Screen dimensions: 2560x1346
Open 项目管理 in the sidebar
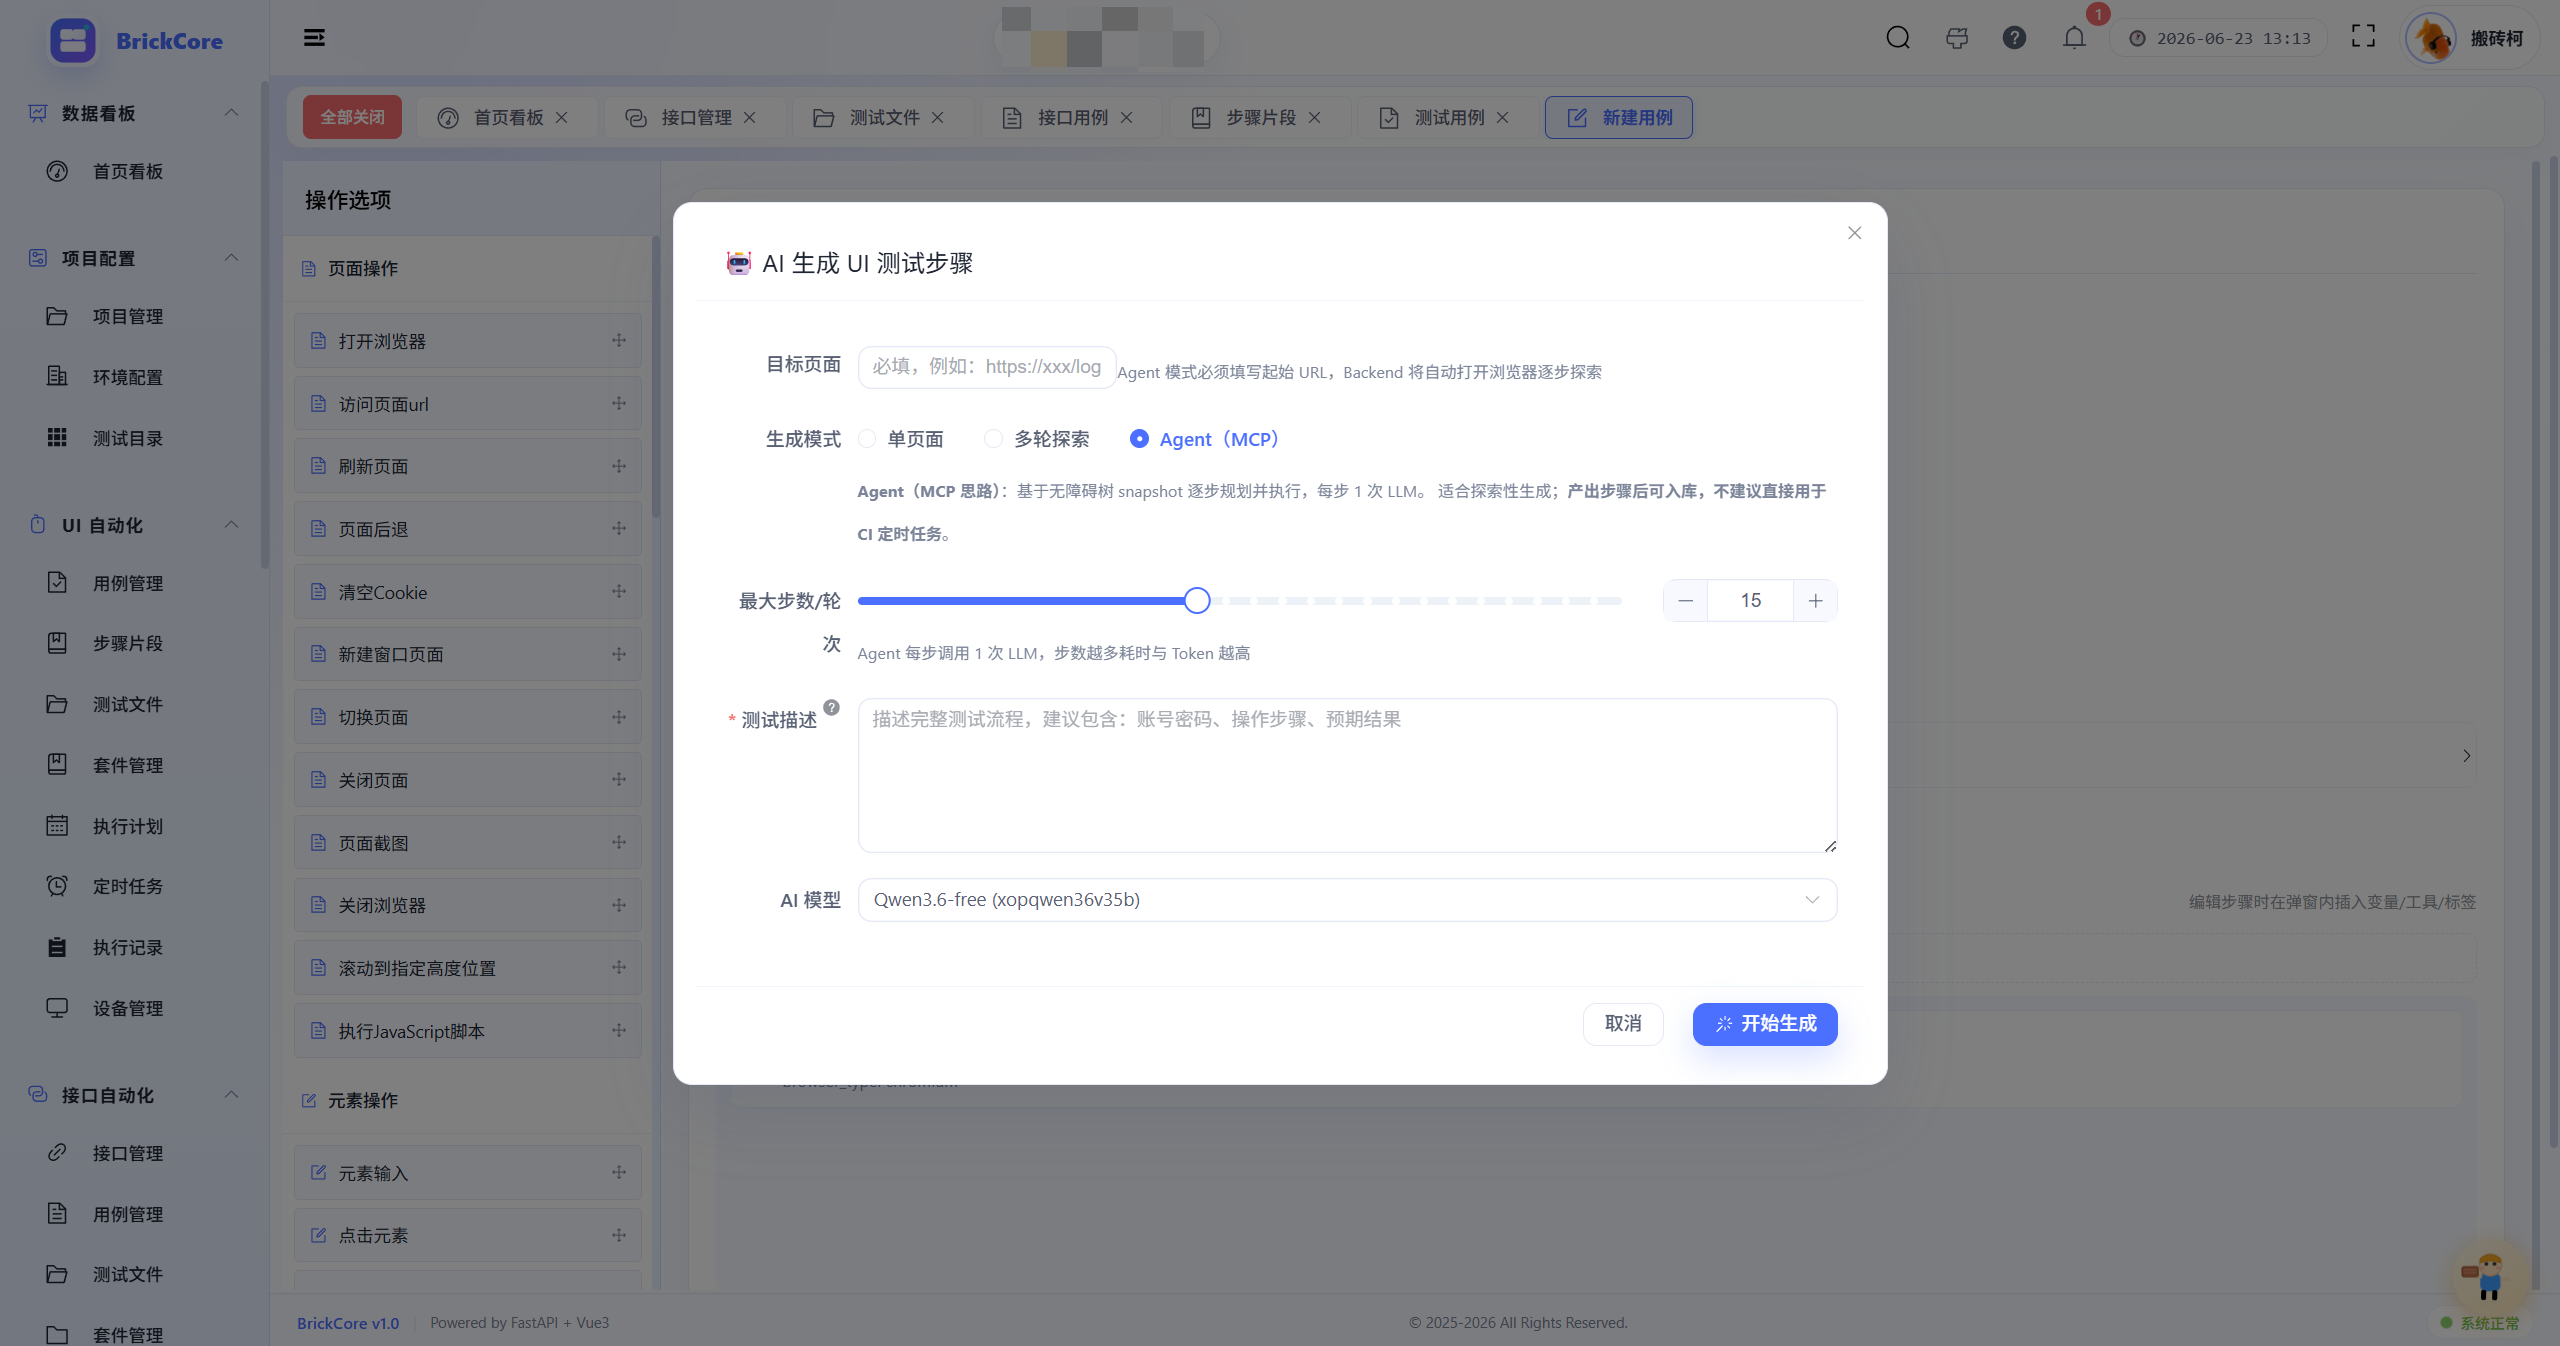(128, 316)
